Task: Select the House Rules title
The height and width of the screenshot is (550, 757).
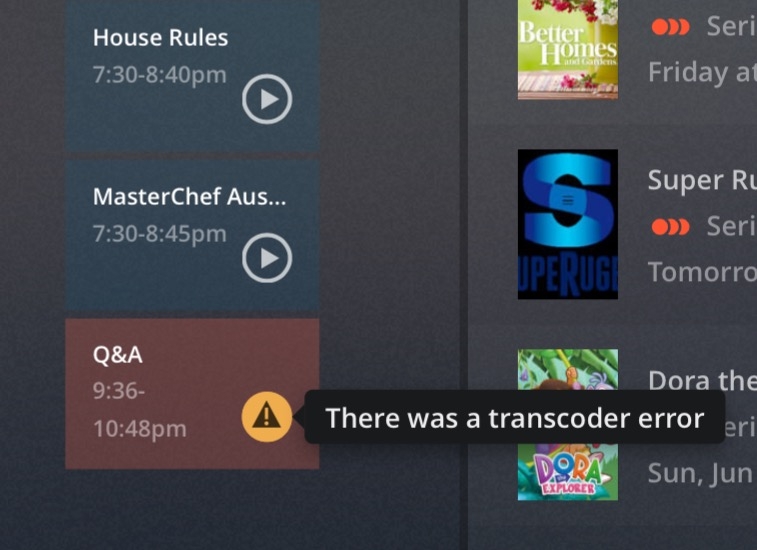Action: (x=160, y=38)
